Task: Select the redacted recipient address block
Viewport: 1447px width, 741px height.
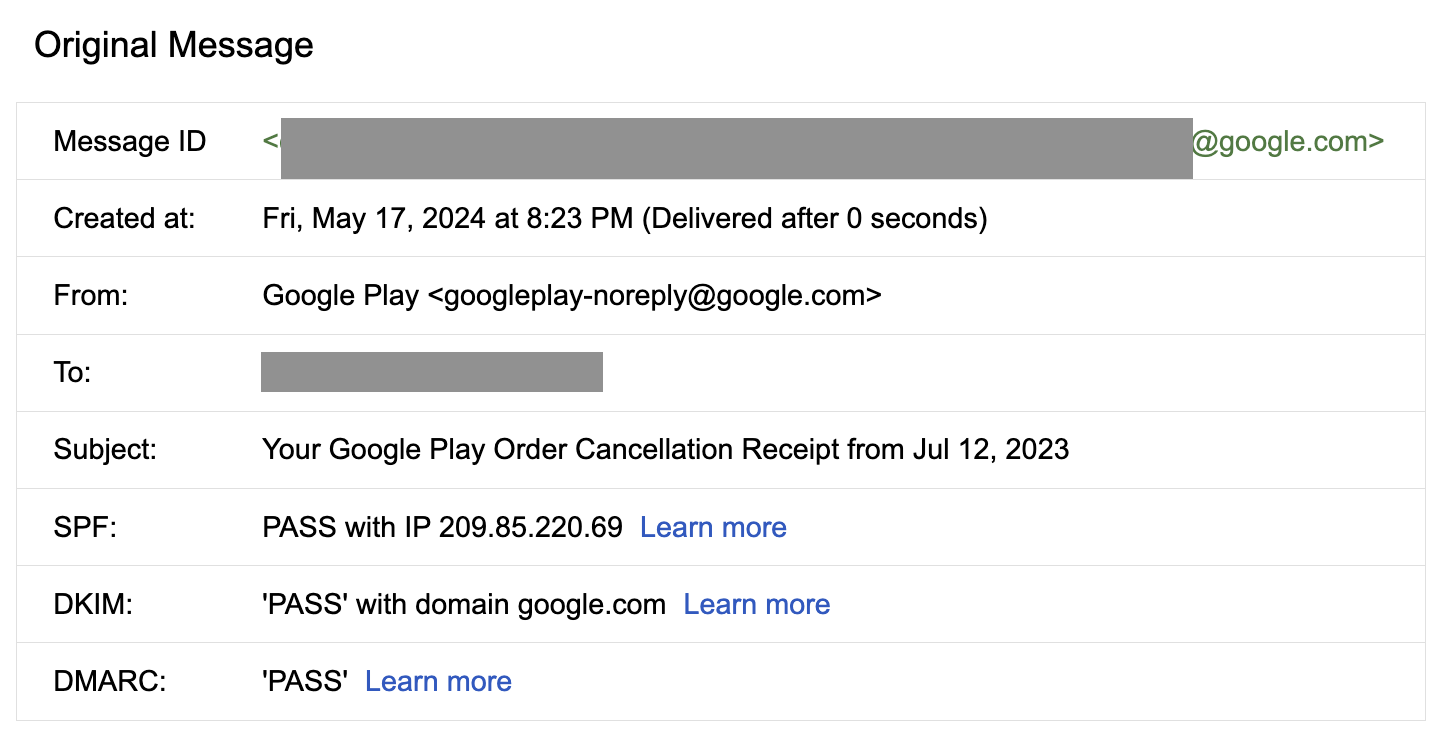Action: point(431,372)
